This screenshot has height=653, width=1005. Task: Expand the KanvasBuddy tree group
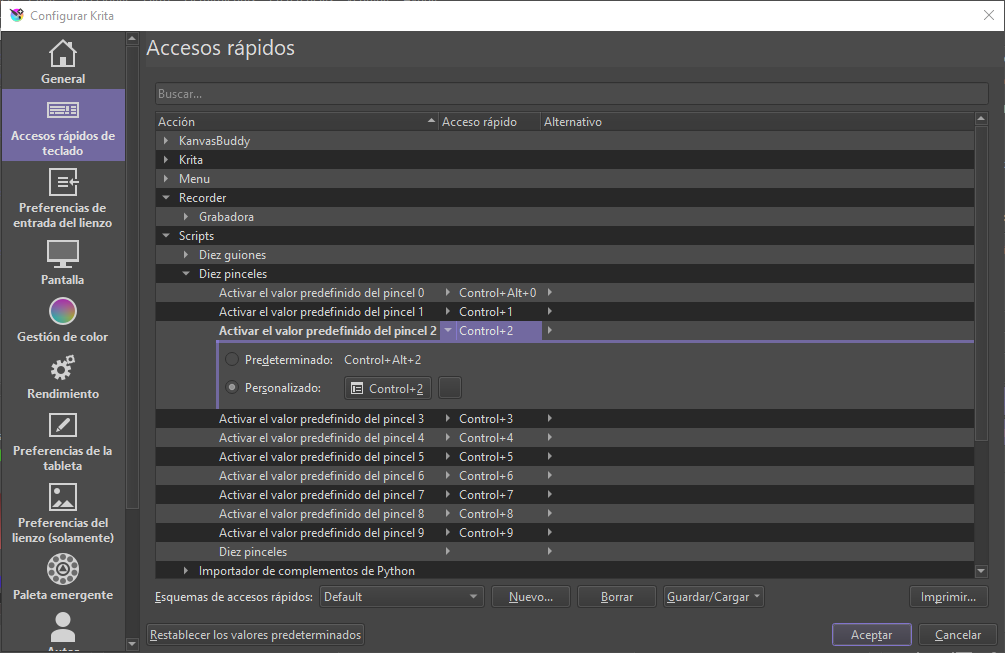[166, 141]
